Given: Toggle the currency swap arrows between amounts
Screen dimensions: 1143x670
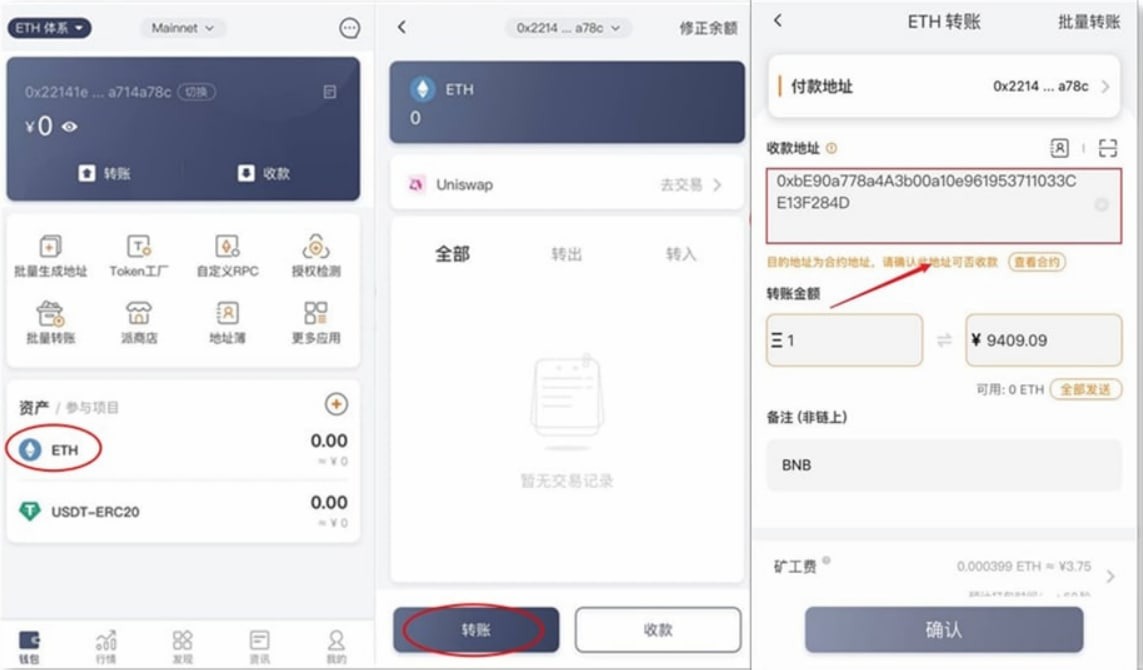Looking at the screenshot, I should tap(944, 340).
